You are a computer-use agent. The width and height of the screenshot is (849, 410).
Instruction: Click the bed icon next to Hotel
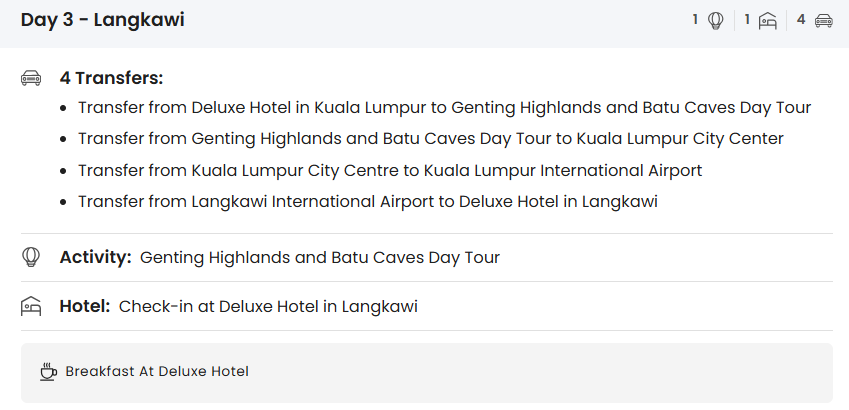click(x=31, y=306)
